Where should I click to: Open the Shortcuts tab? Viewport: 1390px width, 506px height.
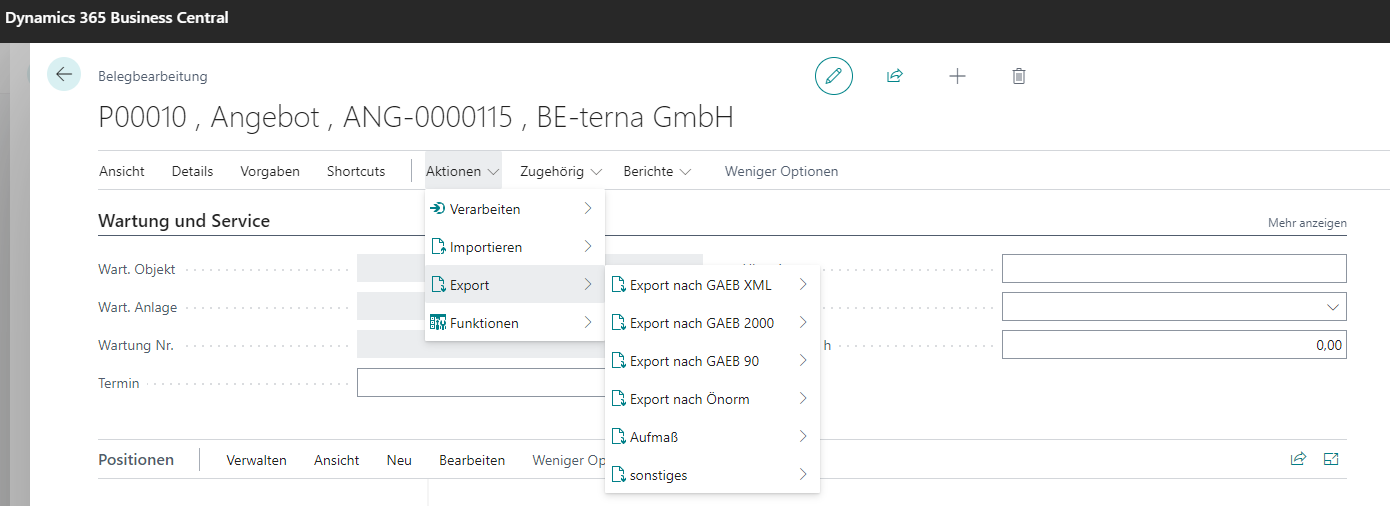pyautogui.click(x=355, y=171)
